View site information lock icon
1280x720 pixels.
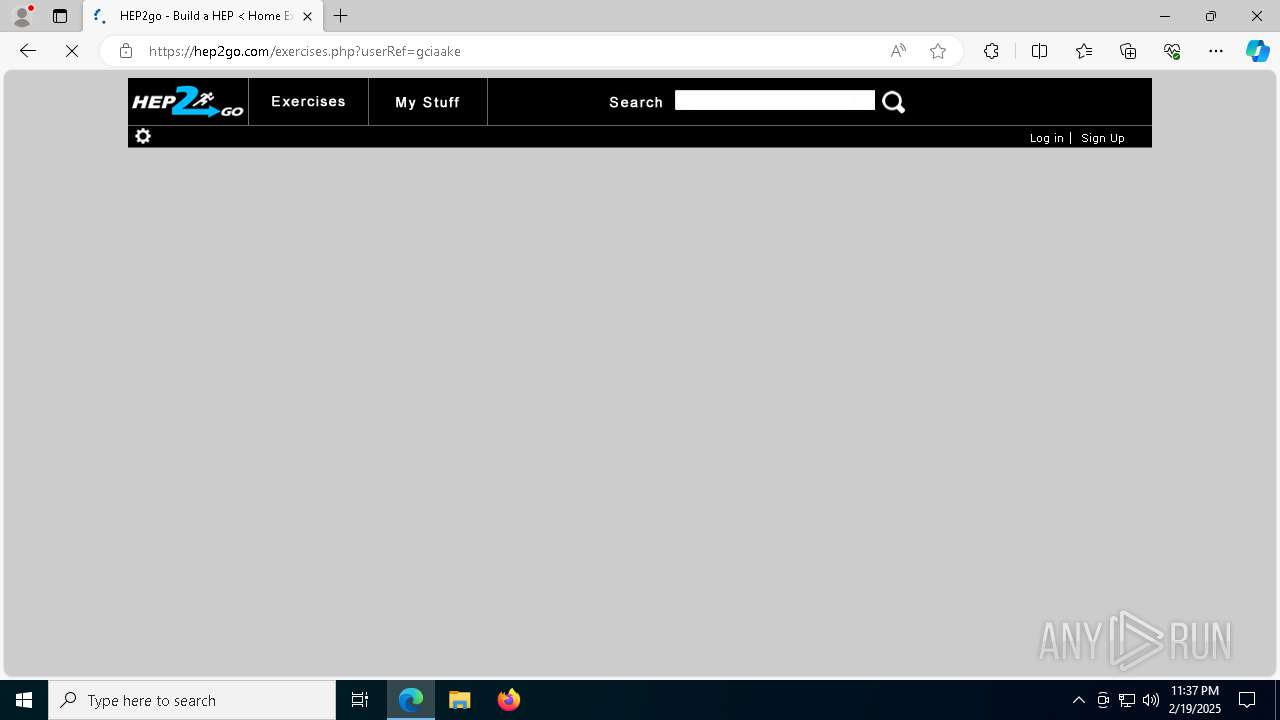(x=125, y=51)
